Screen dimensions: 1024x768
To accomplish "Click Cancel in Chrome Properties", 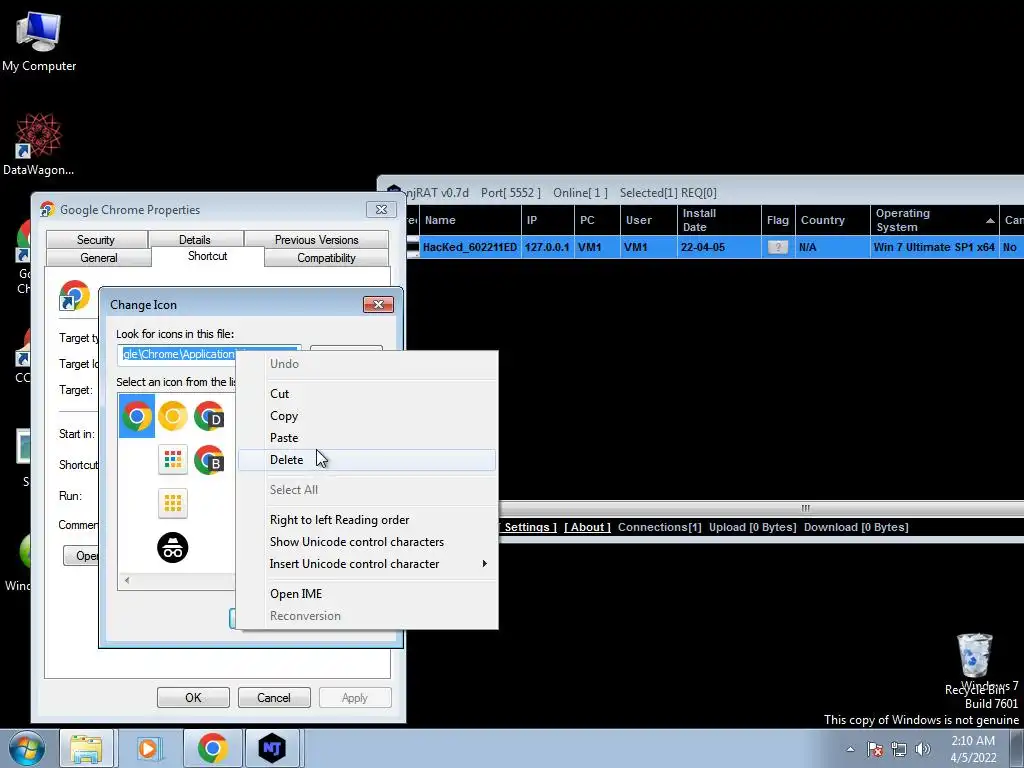I will click(x=274, y=697).
